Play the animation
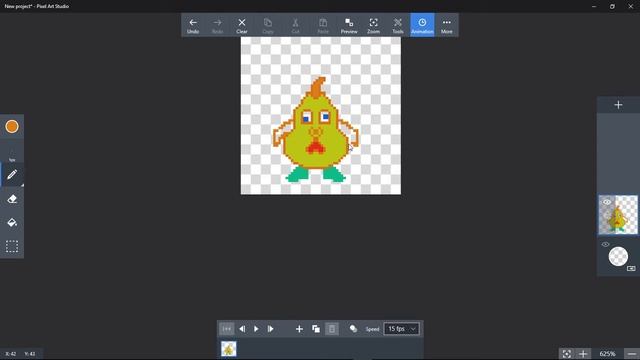 [x=256, y=329]
